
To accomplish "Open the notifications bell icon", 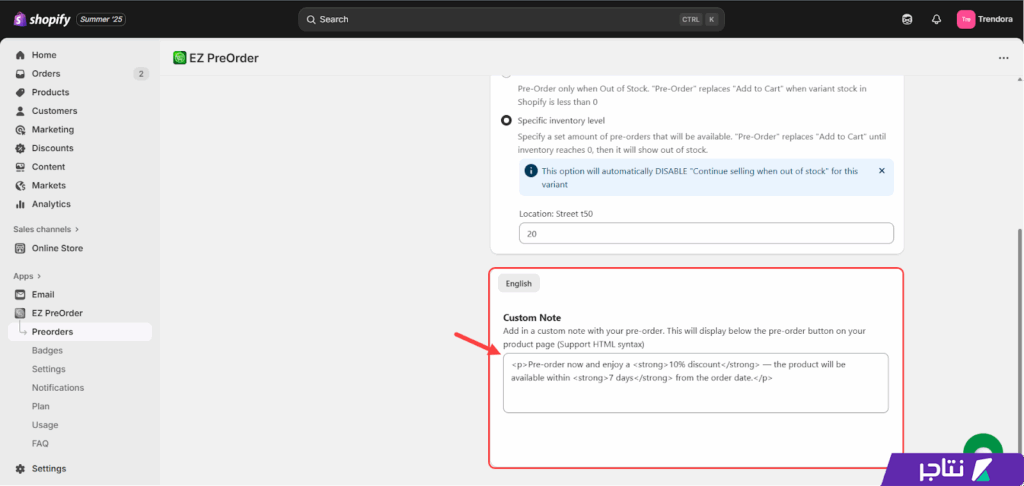I will pos(936,19).
